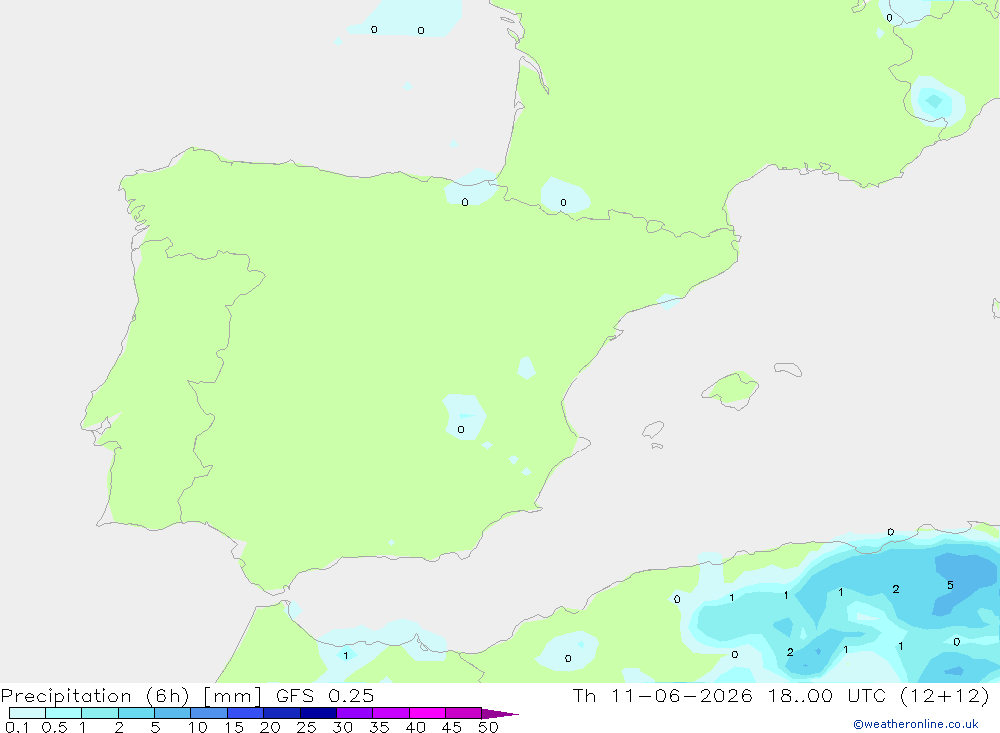1000x733 pixels.
Task: Pick the 30–35 mm violet legend swatch
Action: [355, 713]
